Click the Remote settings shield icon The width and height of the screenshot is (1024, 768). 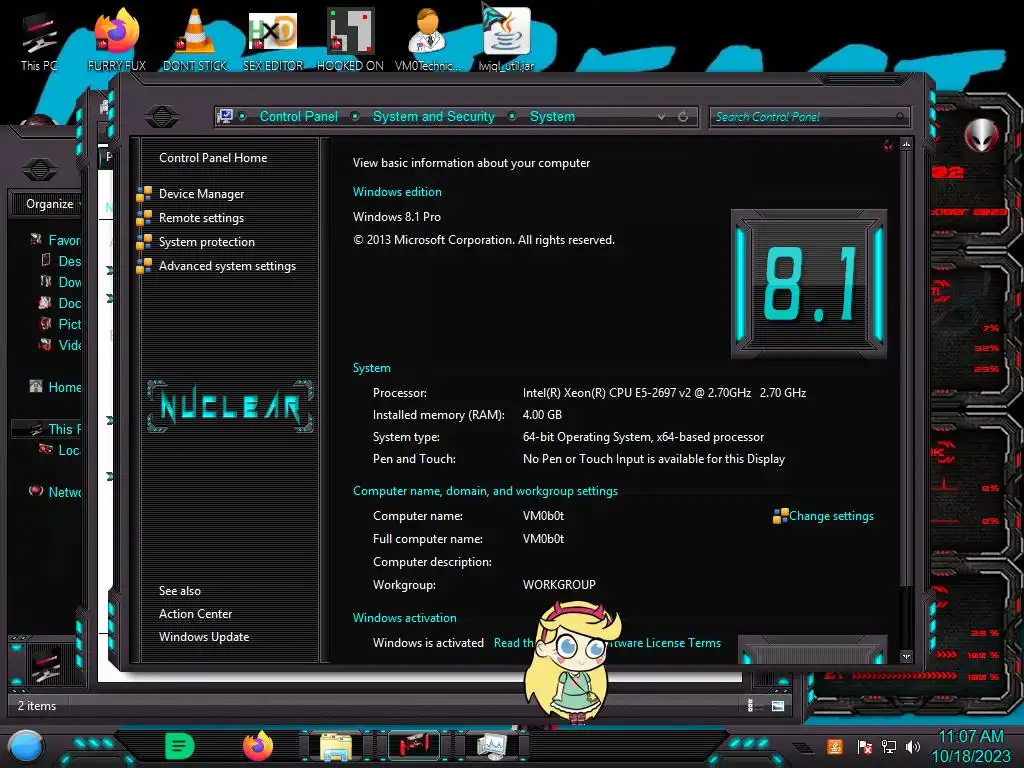pyautogui.click(x=144, y=218)
